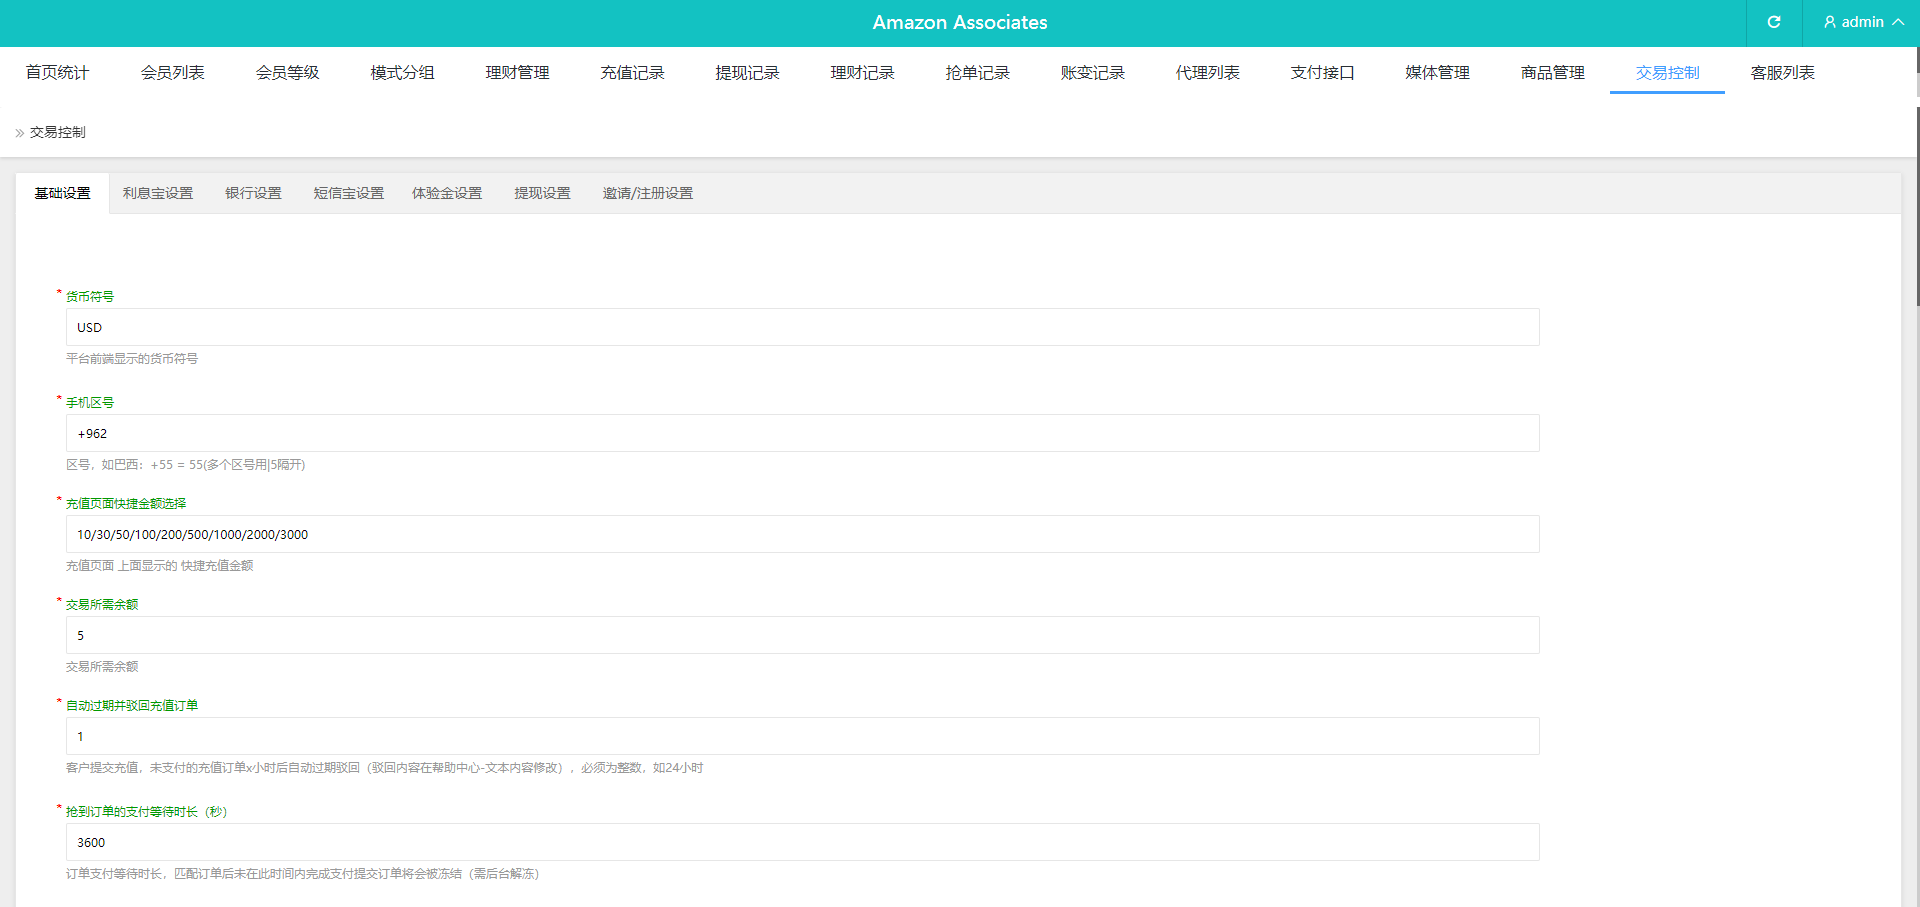Open 充值记录 in navigation bar
This screenshot has height=907, width=1920.
pyautogui.click(x=632, y=73)
